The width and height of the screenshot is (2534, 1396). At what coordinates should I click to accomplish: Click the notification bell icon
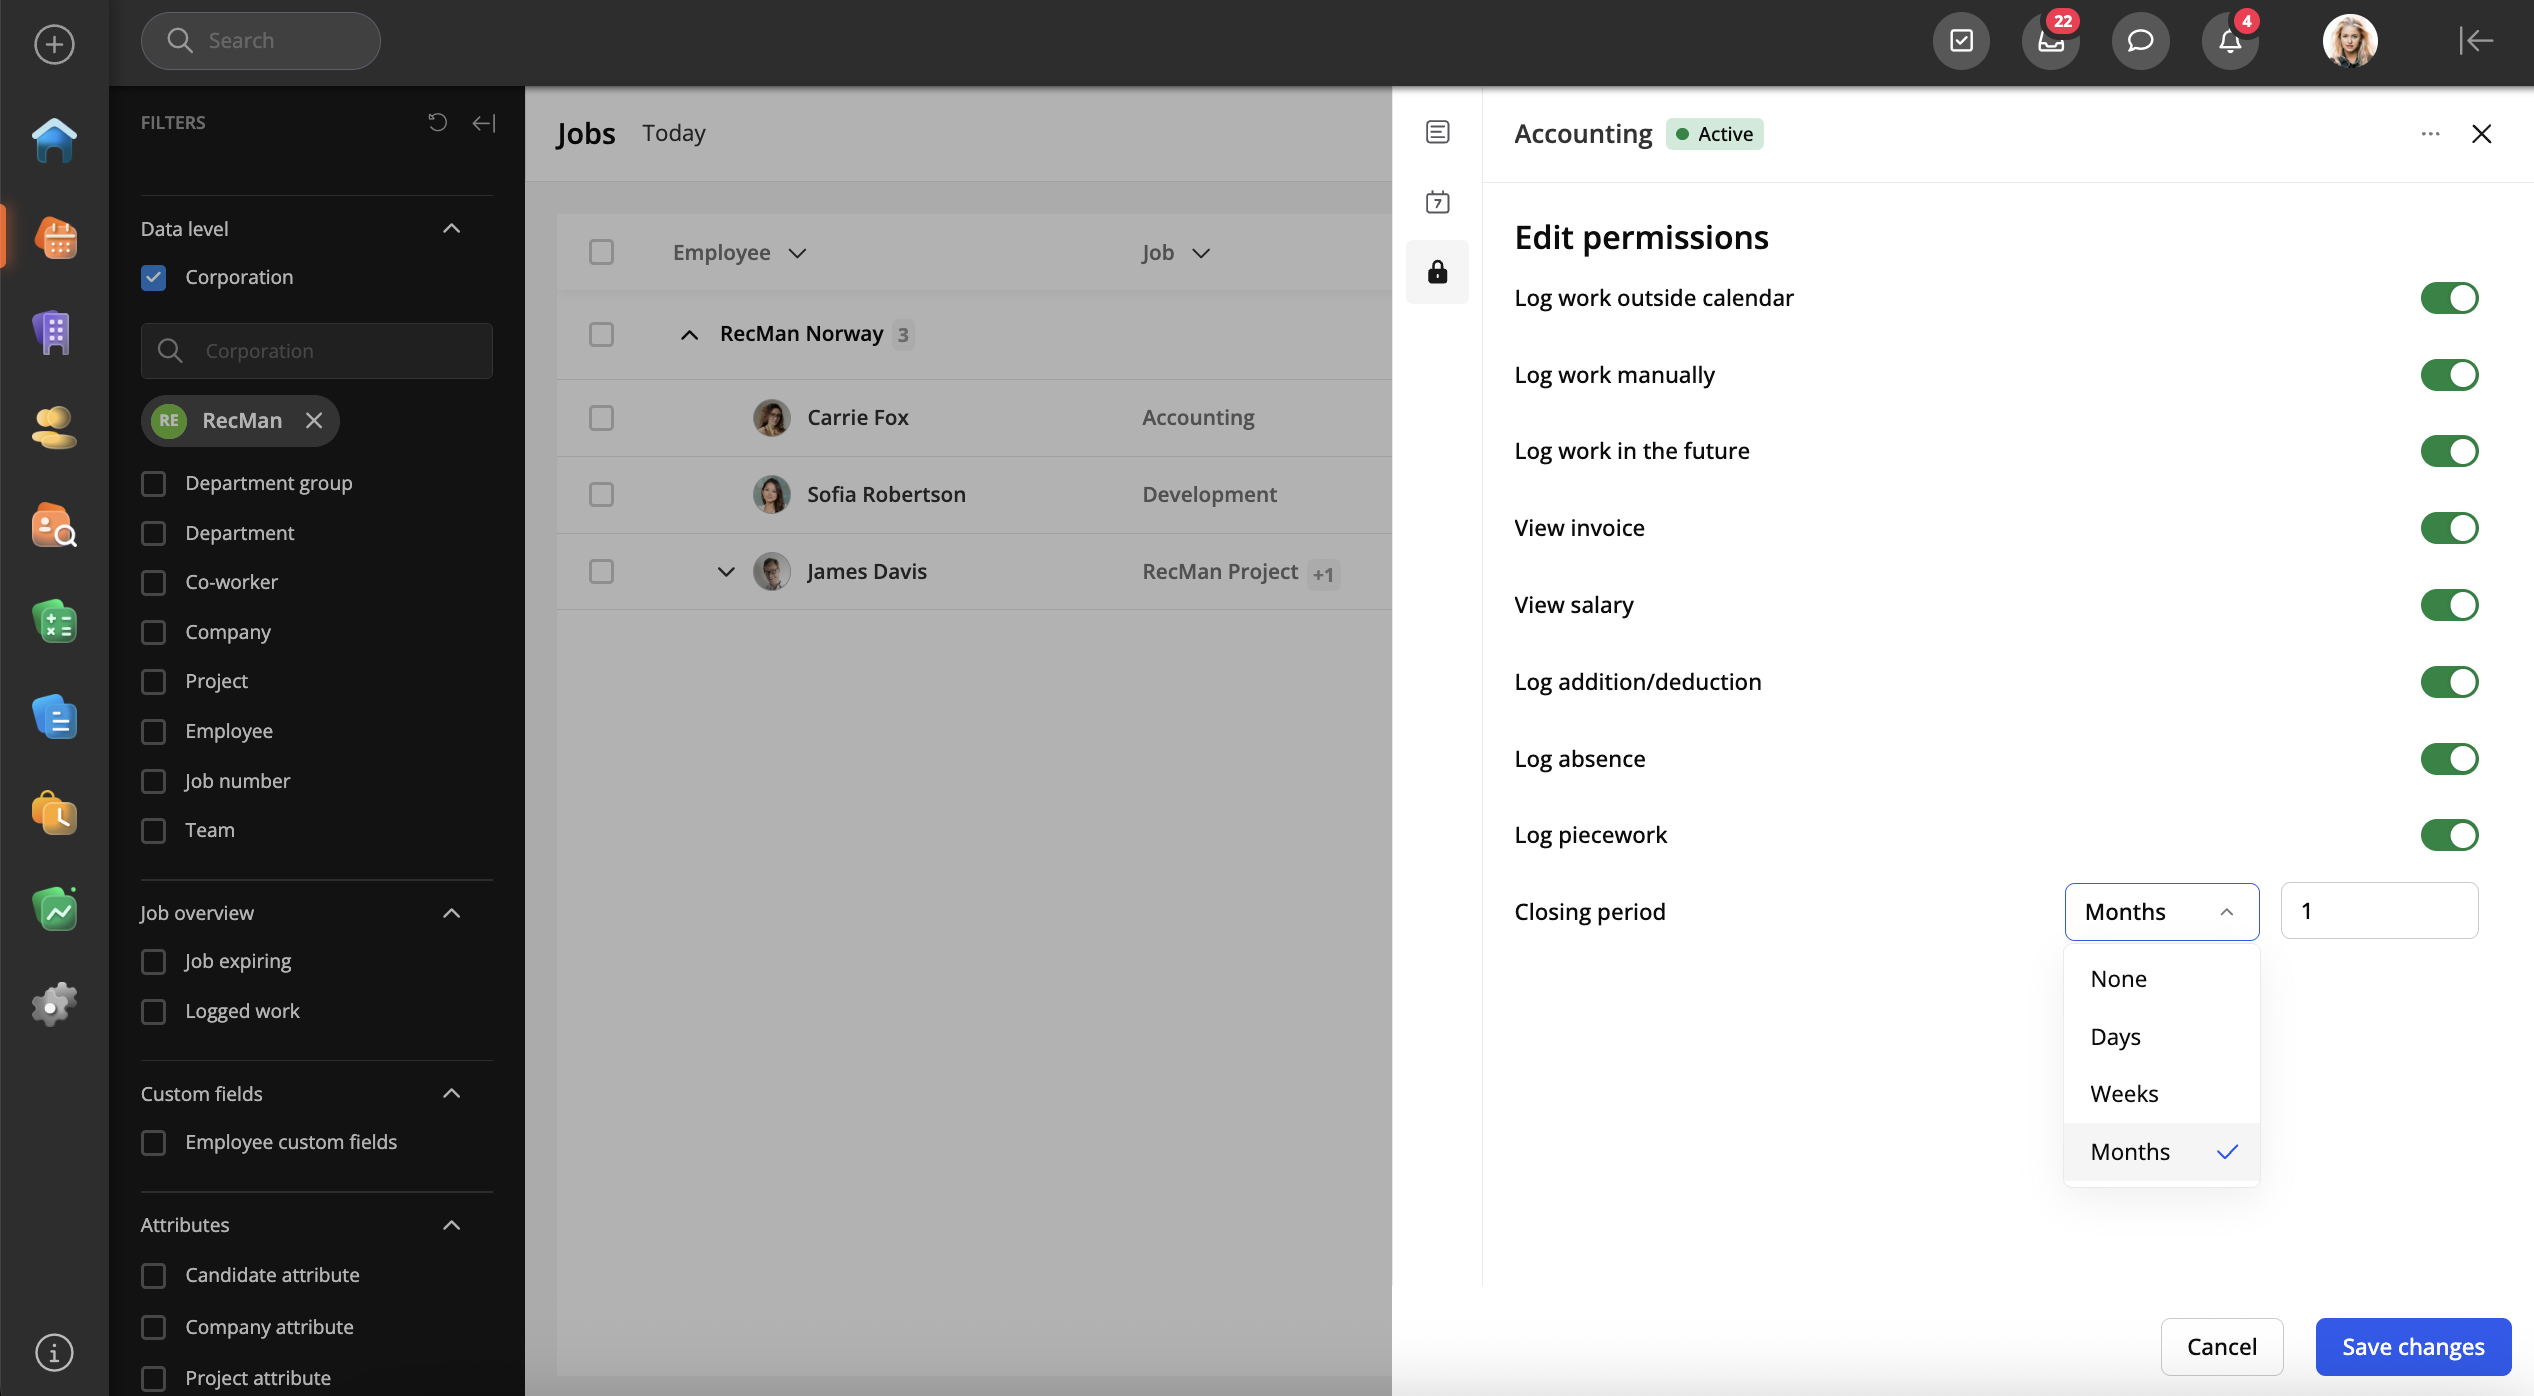click(2229, 41)
